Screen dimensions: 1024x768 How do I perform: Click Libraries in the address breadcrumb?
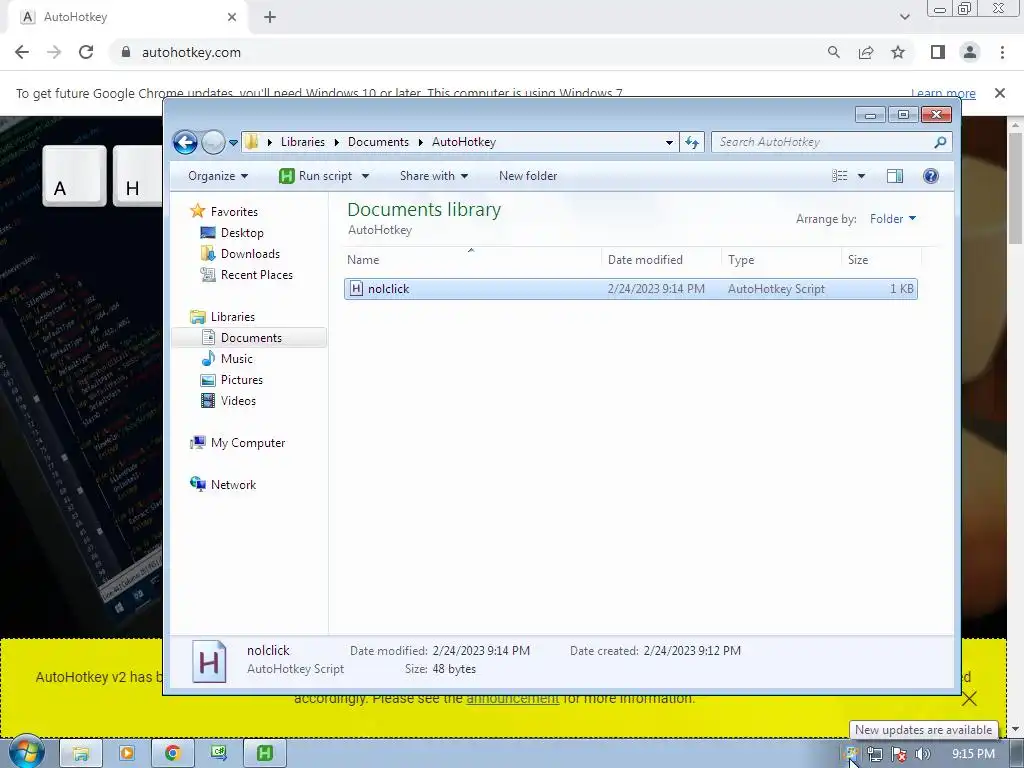302,142
